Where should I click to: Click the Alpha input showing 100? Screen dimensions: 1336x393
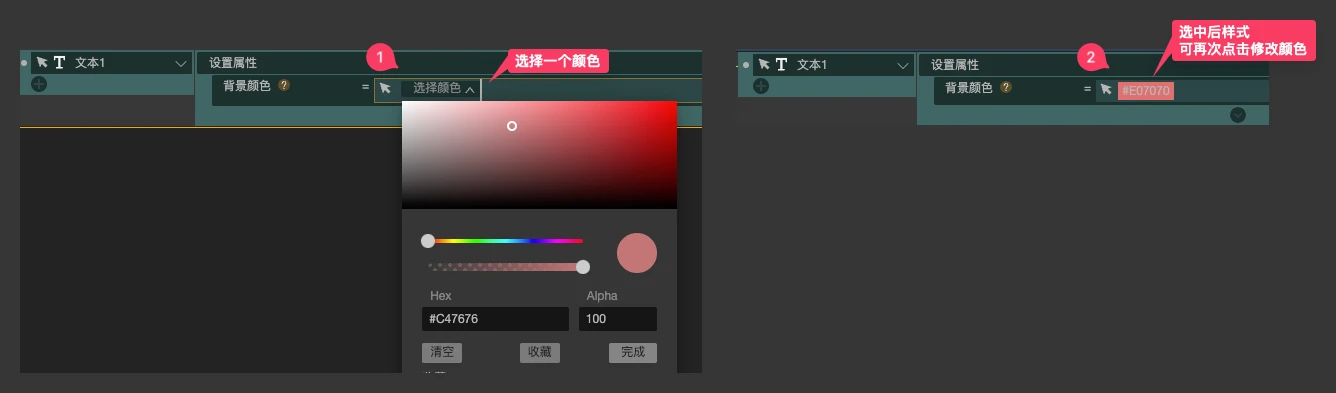pyautogui.click(x=618, y=319)
